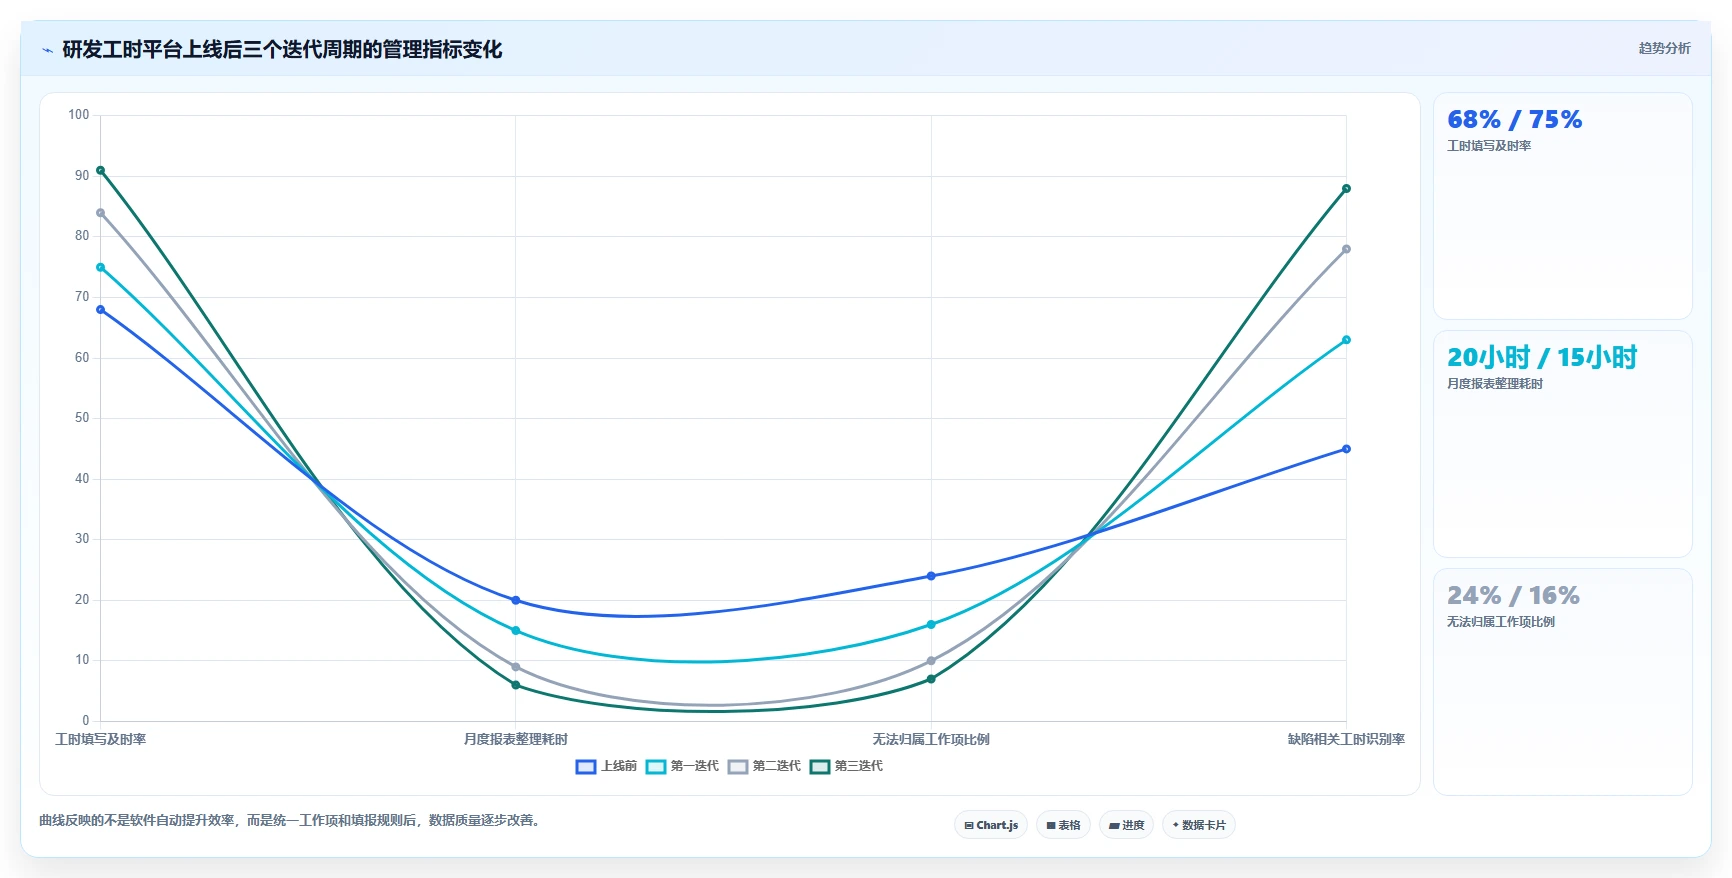The width and height of the screenshot is (1732, 878).
Task: Click the 第一迭代 point at 15 for 月度报表整理耗时
Action: click(516, 631)
